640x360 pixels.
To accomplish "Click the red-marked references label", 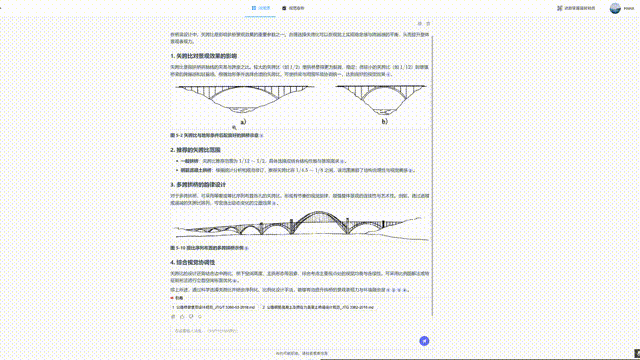I will [x=177, y=298].
